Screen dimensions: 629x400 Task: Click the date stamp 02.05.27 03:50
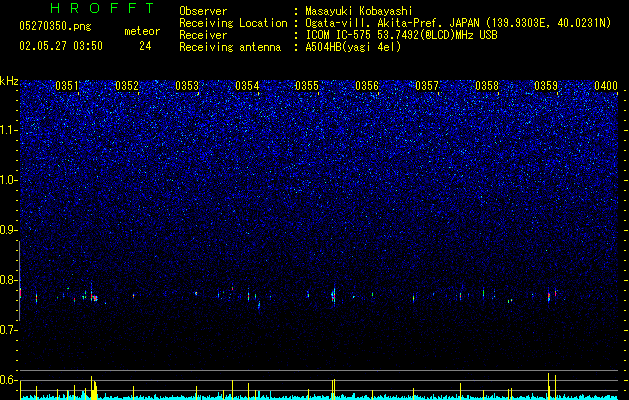click(x=61, y=46)
